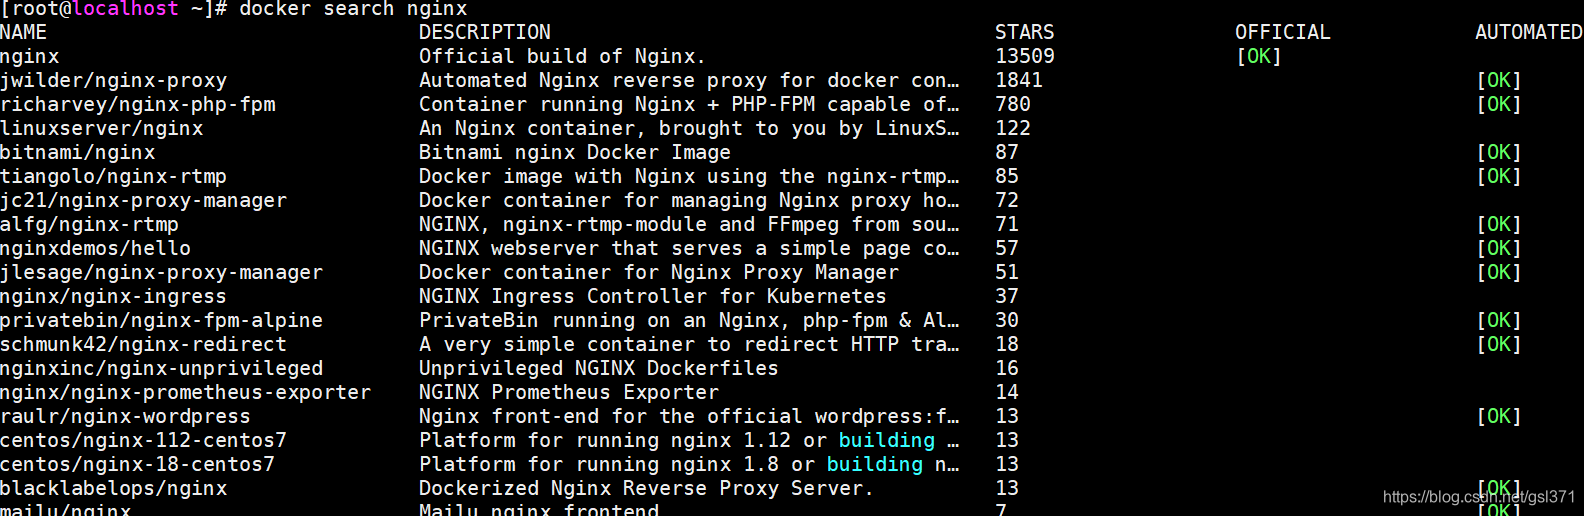This screenshot has height=516, width=1584.
Task: Select the nginxinc/nginx-unprivileged image name
Action: (x=162, y=368)
